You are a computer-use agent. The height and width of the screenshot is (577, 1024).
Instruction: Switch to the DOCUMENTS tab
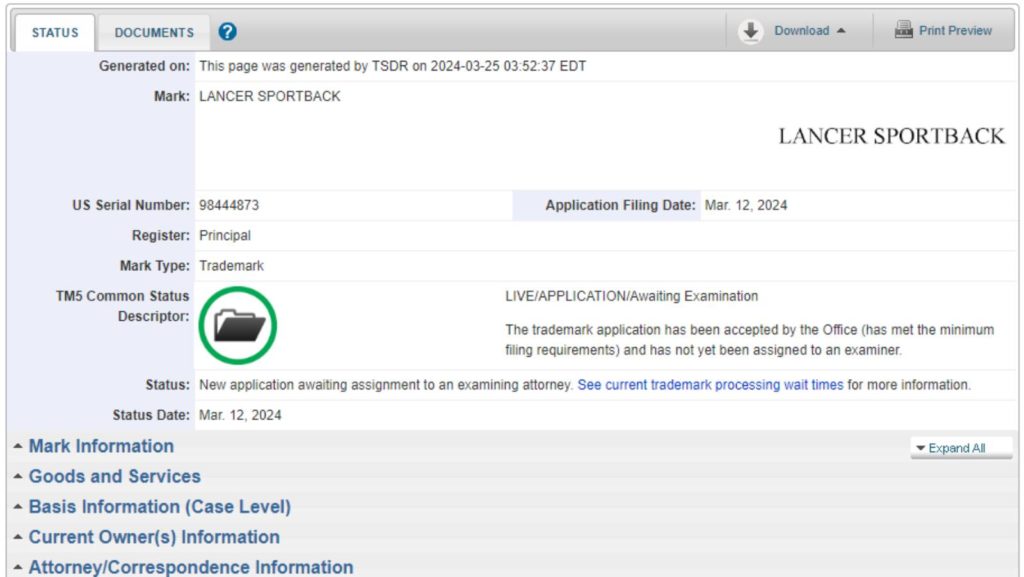coord(154,33)
